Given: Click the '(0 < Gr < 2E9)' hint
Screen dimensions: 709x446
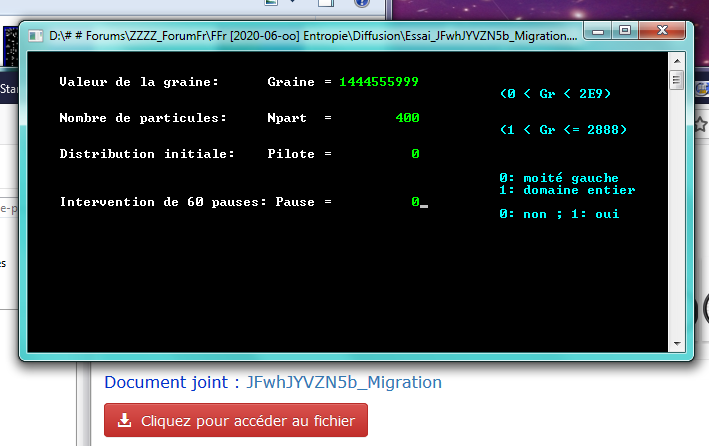Looking at the screenshot, I should click(555, 94).
